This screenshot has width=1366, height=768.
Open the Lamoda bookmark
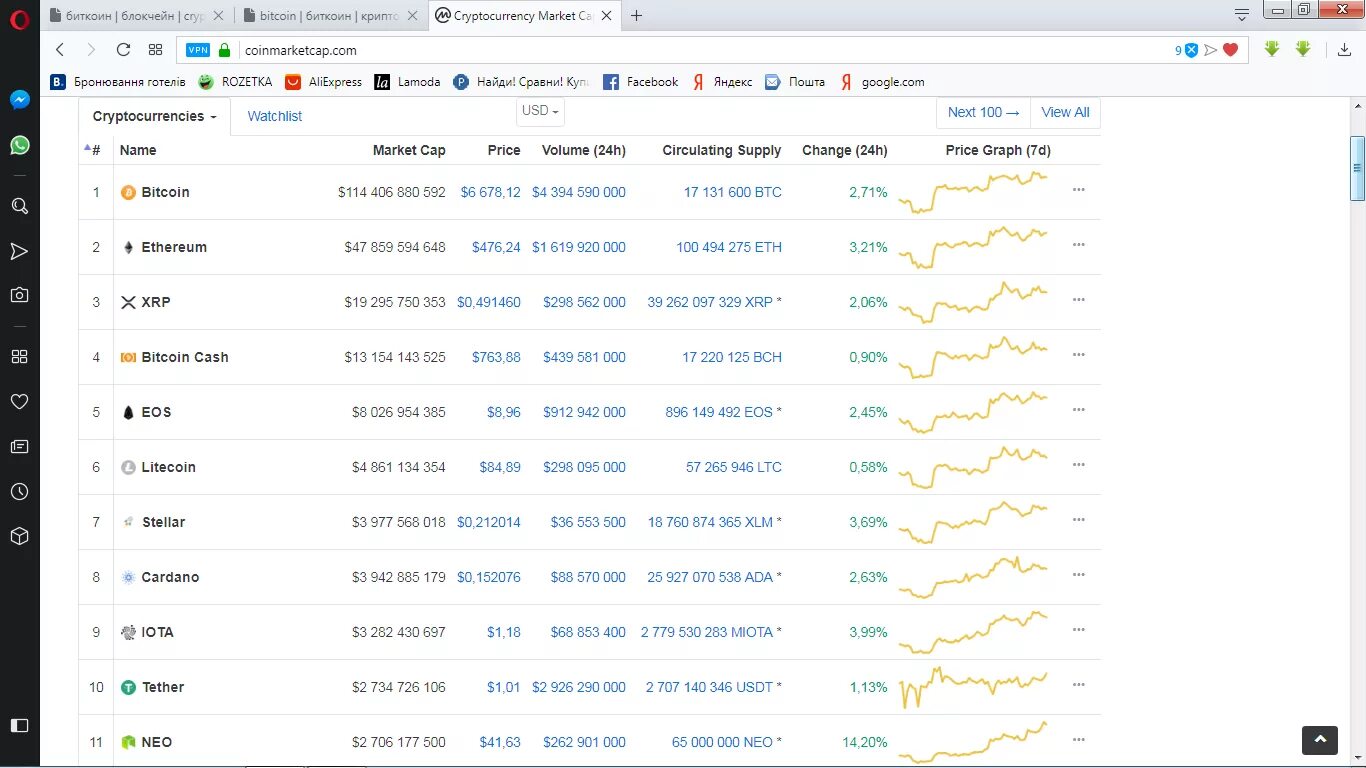[x=407, y=82]
